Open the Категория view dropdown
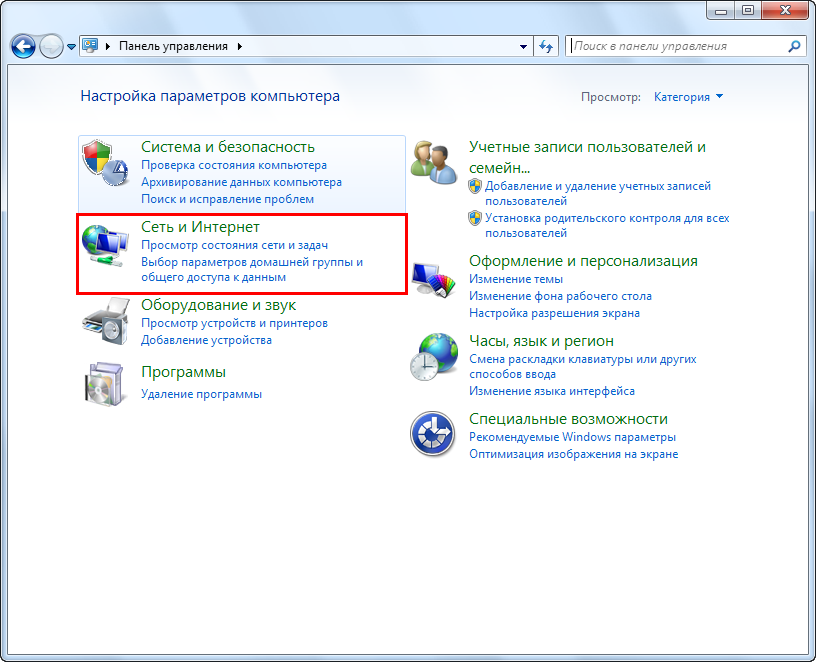816x662 pixels. (x=688, y=97)
